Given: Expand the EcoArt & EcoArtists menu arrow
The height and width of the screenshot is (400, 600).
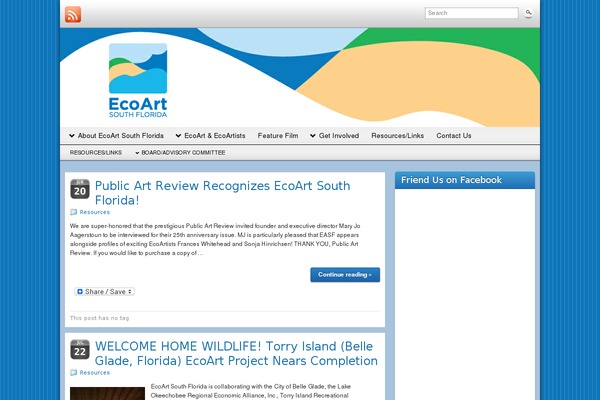Looking at the screenshot, I should (x=178, y=136).
